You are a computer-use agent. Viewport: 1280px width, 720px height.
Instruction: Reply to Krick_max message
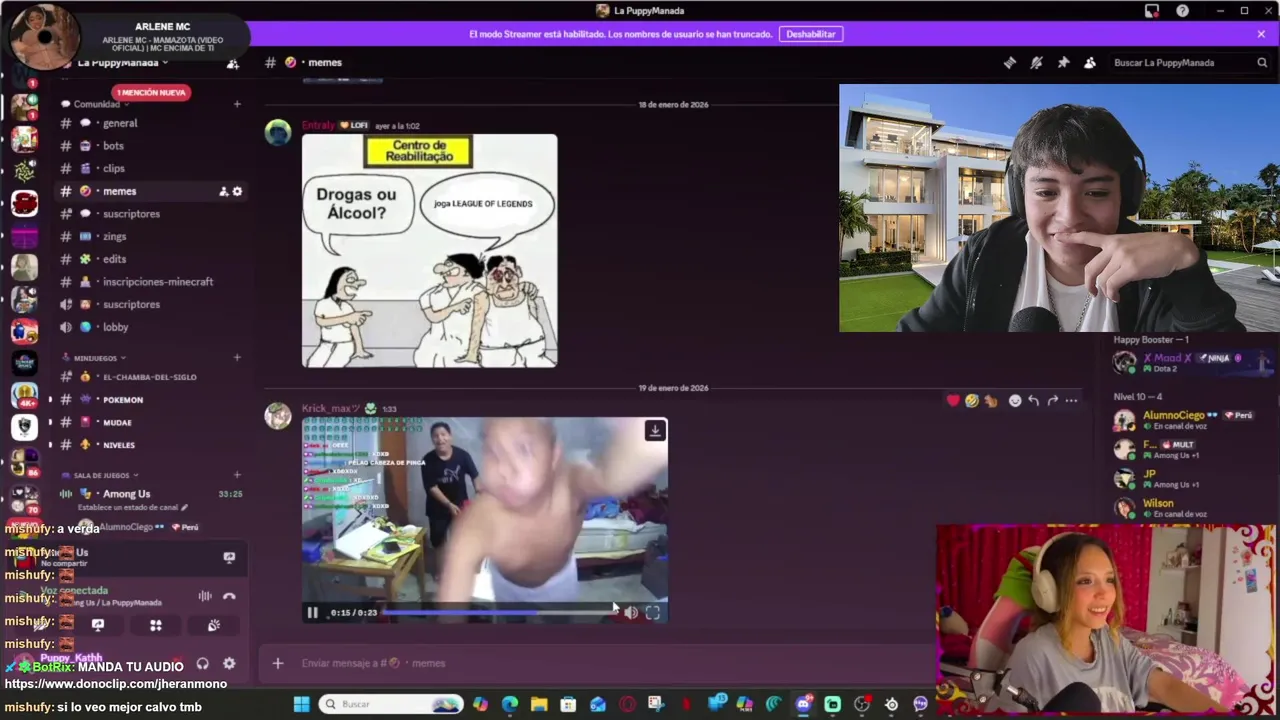tap(1034, 400)
